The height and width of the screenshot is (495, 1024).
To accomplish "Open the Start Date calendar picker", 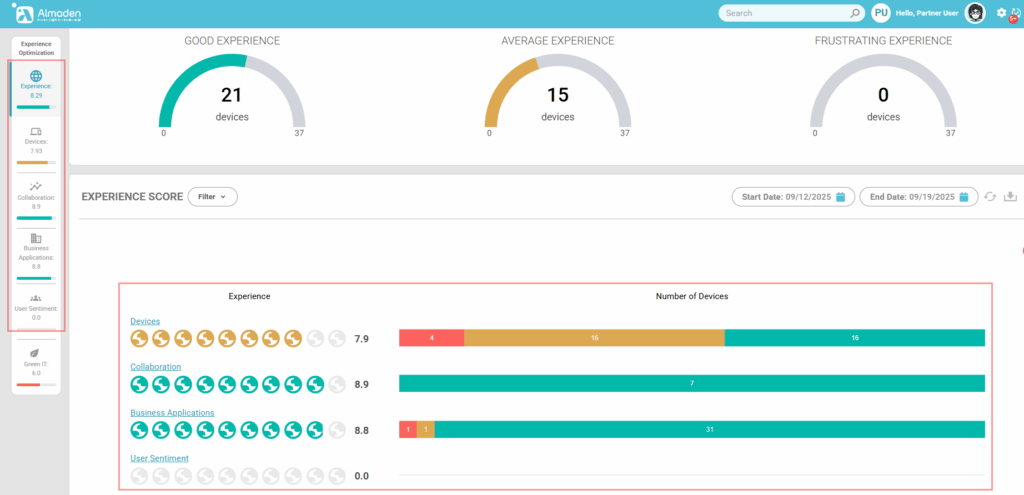I will [x=840, y=197].
